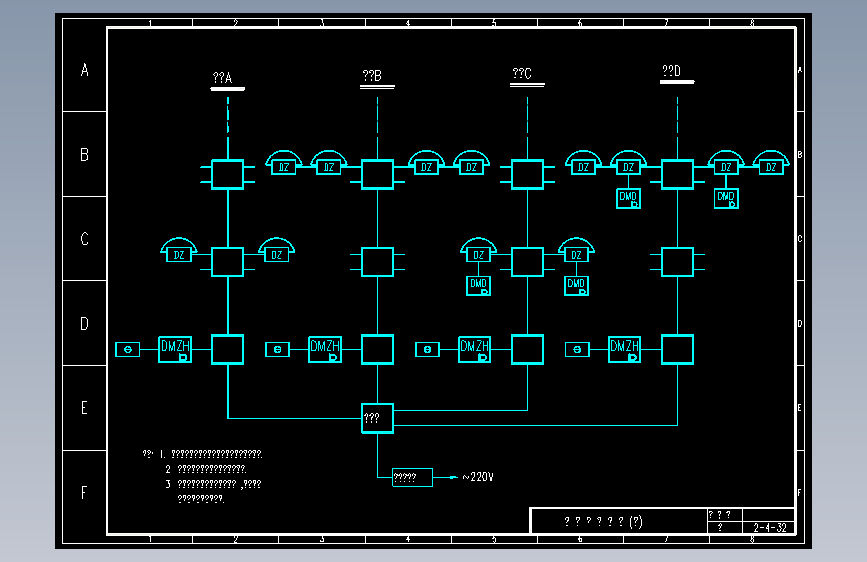This screenshot has width=867, height=562.
Task: Click the ????? box feeding ~220V
Action: (x=412, y=477)
